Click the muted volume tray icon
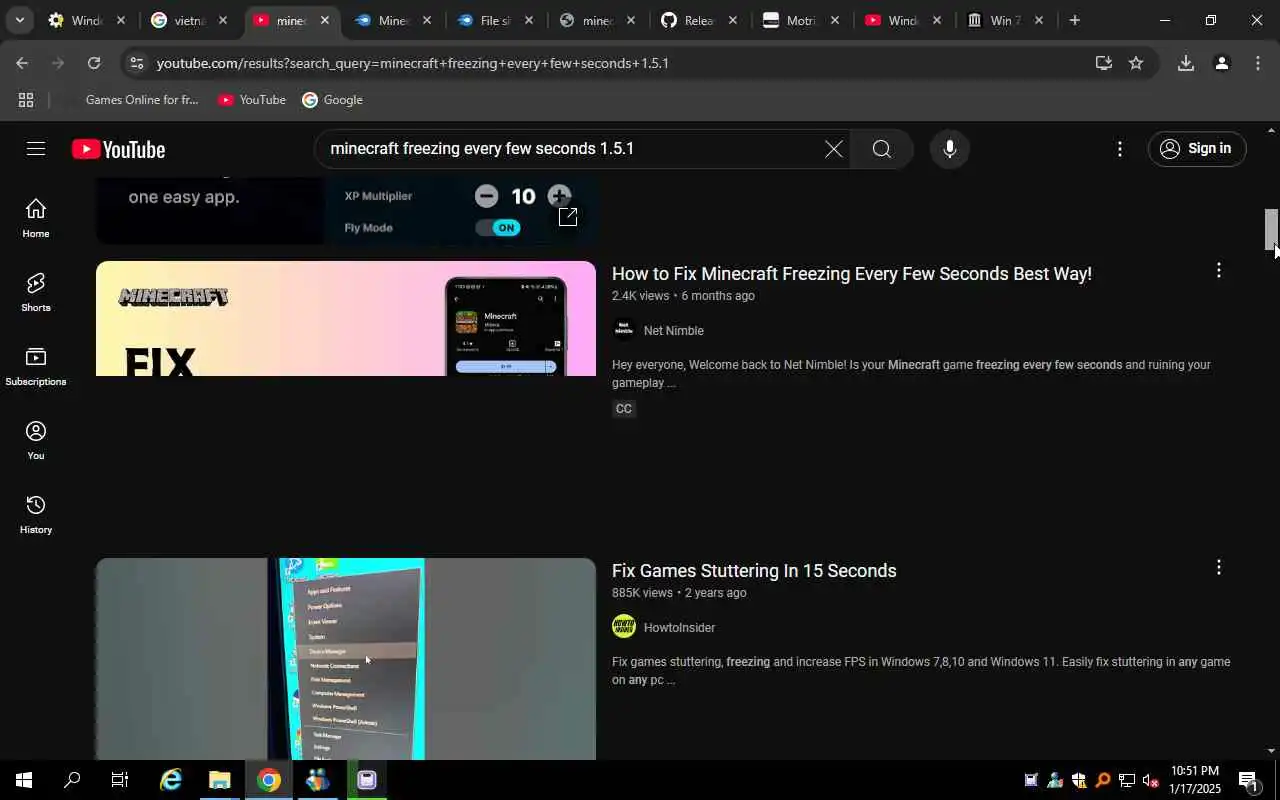Image resolution: width=1280 pixels, height=800 pixels. [x=1150, y=780]
